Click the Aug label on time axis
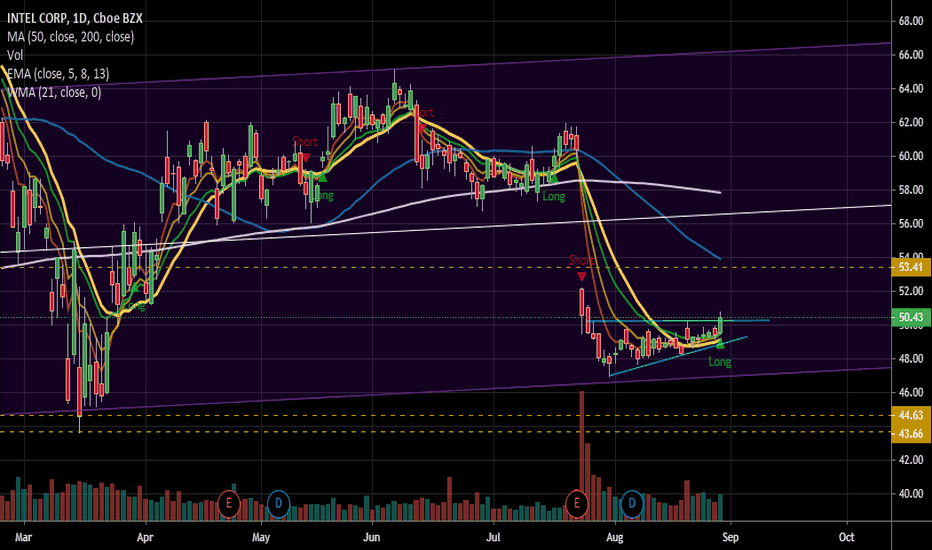This screenshot has width=932, height=550. point(615,538)
